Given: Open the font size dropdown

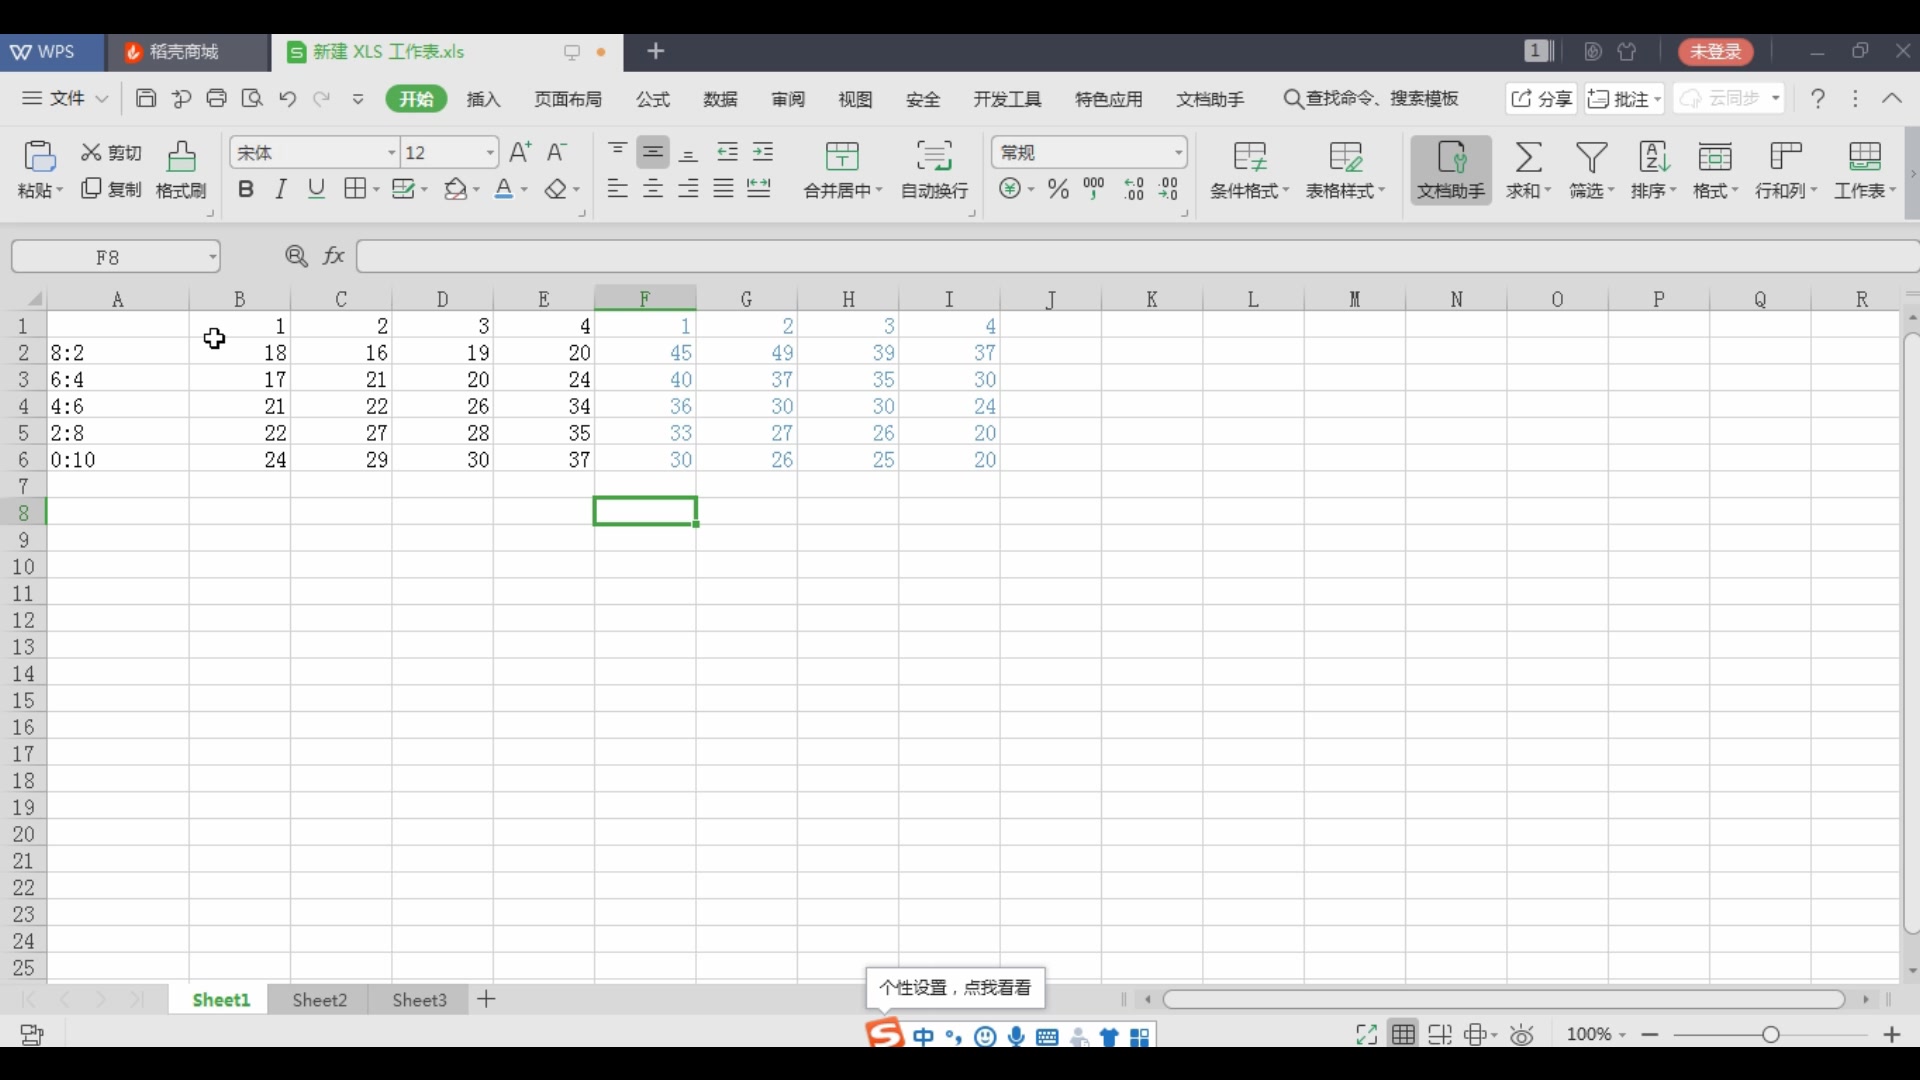Looking at the screenshot, I should coord(490,153).
